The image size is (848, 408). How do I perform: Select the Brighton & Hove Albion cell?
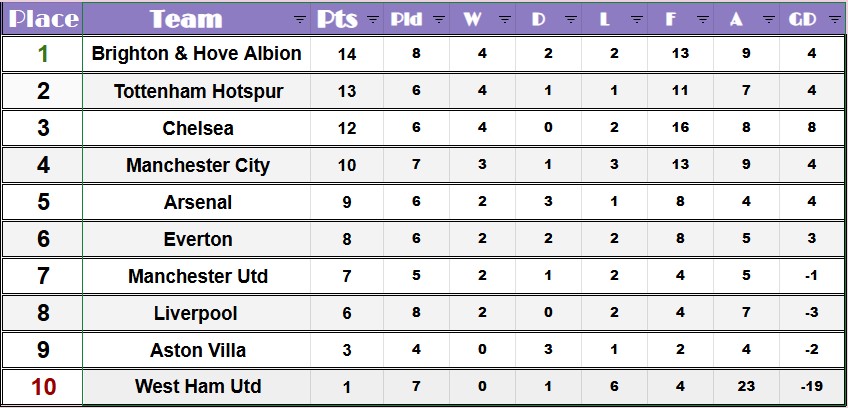tap(196, 54)
